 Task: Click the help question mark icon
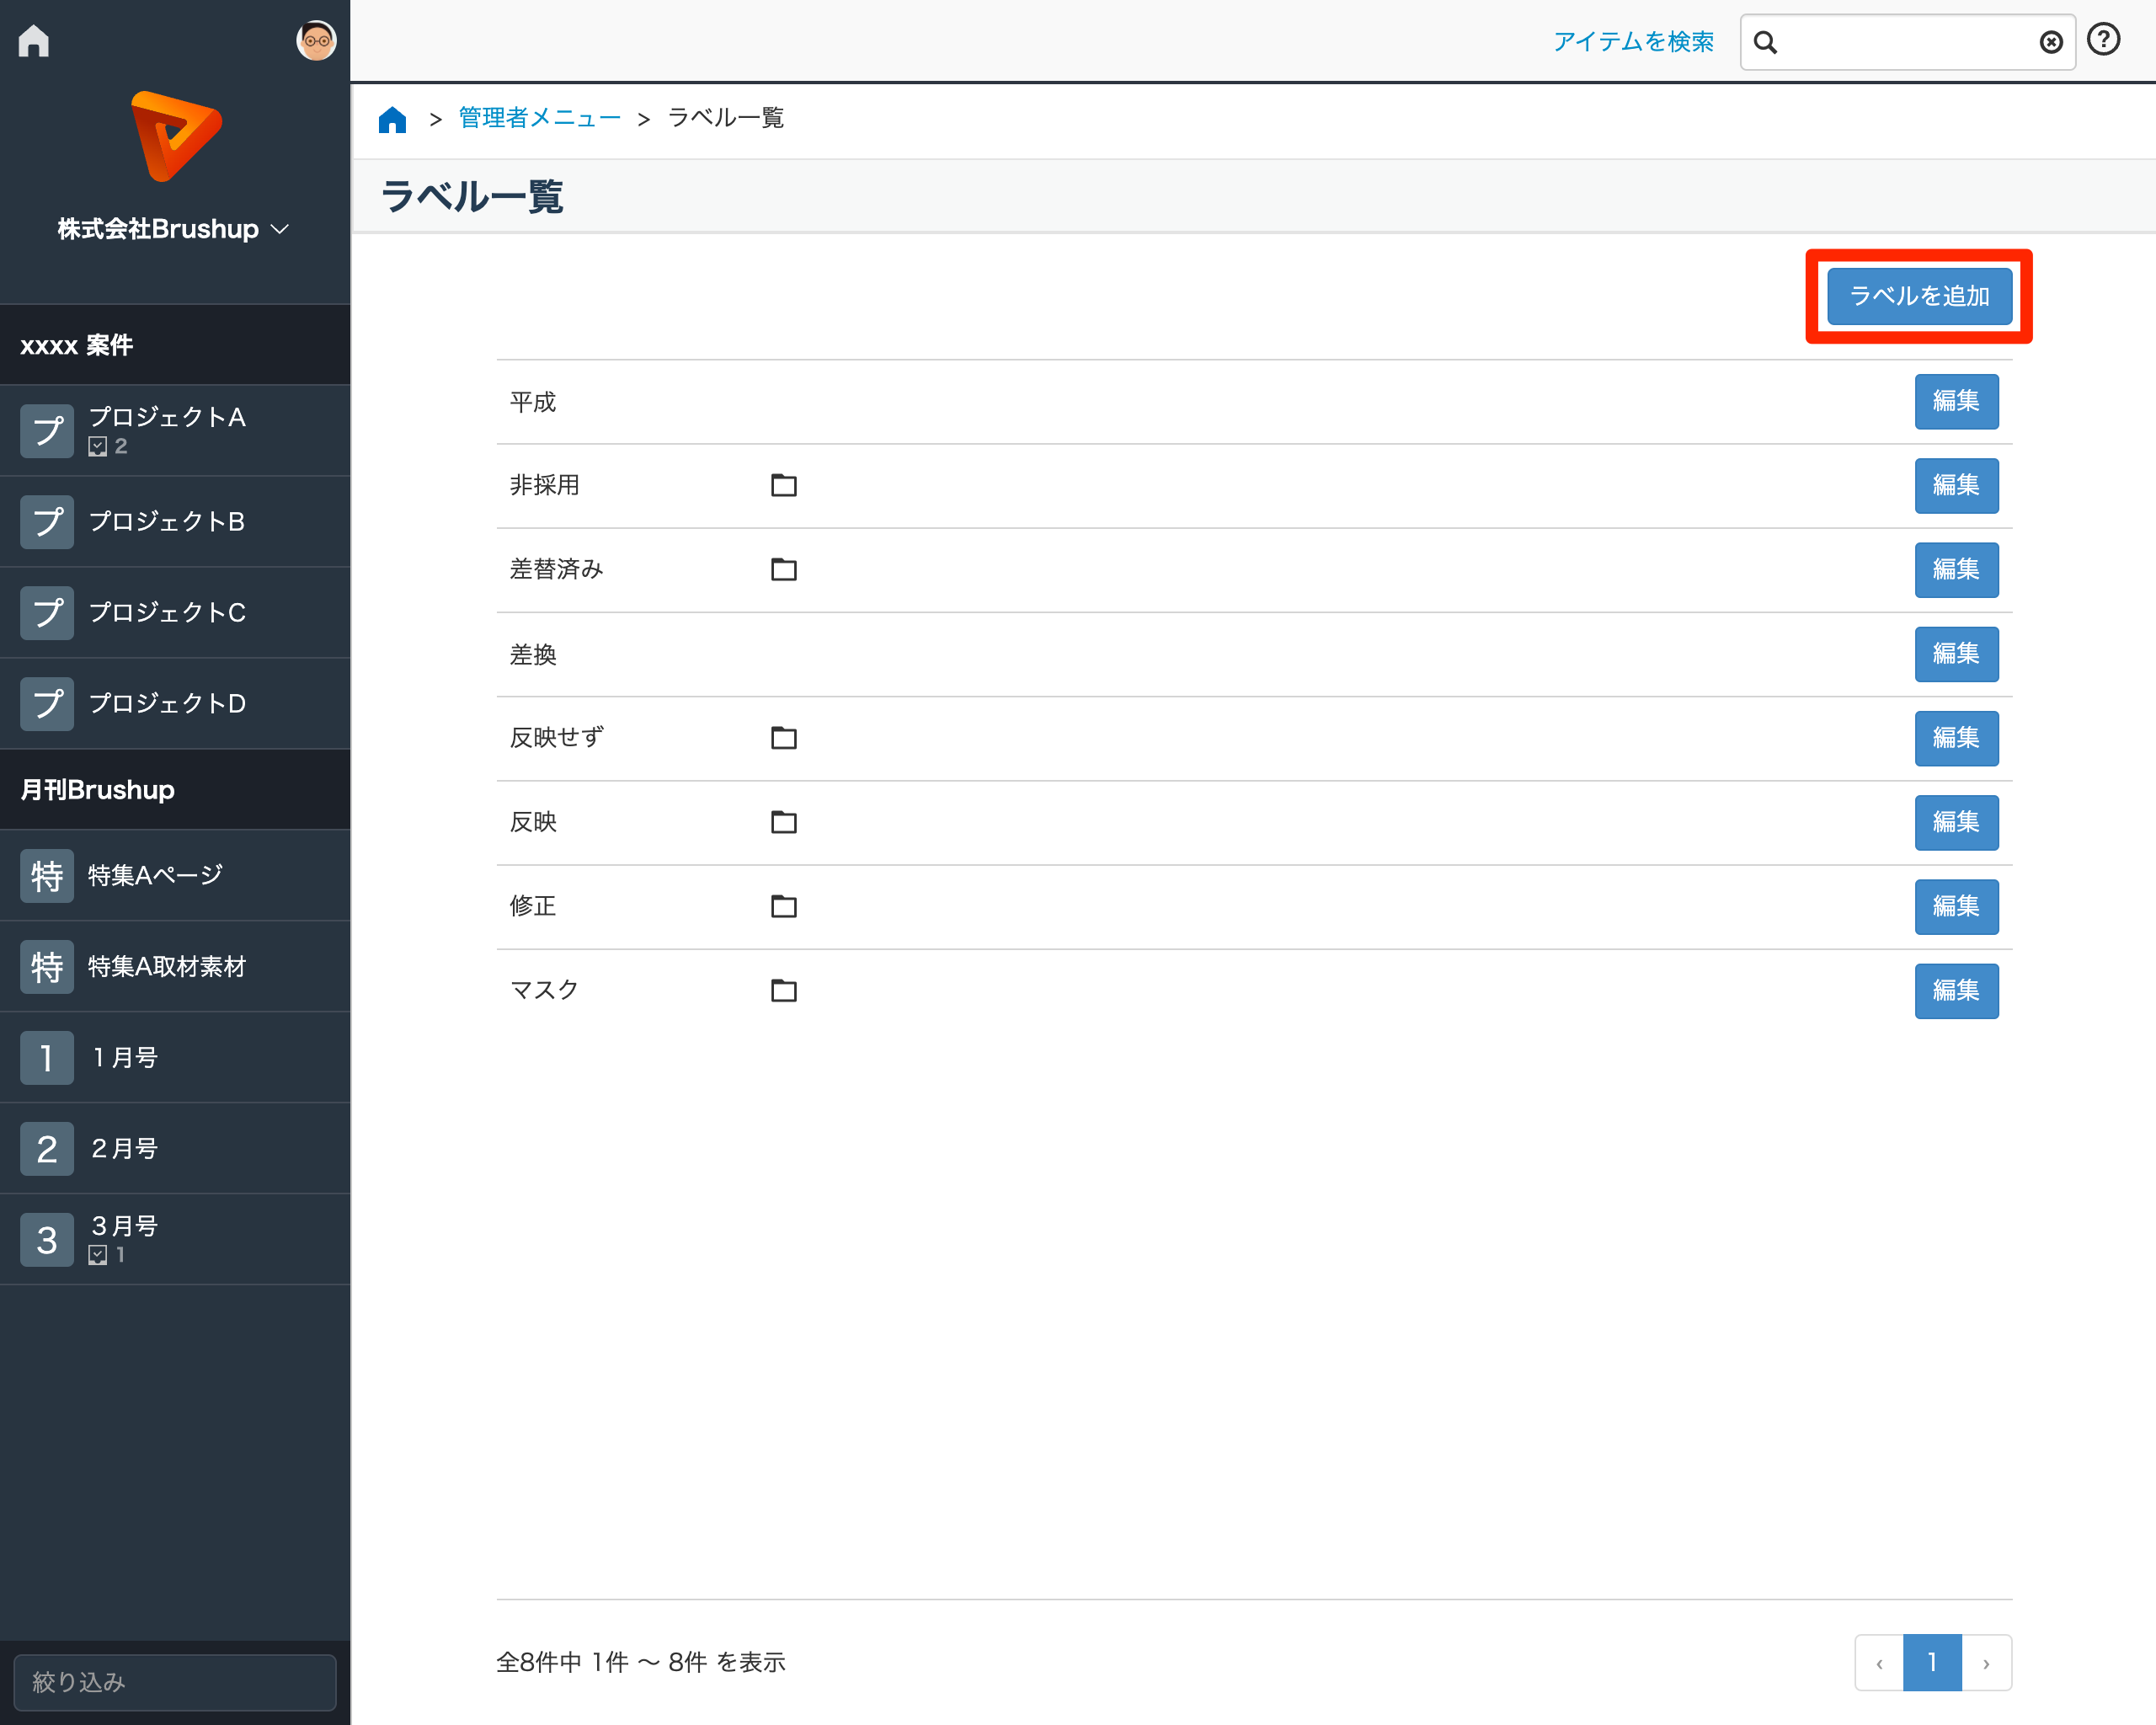[x=2103, y=40]
